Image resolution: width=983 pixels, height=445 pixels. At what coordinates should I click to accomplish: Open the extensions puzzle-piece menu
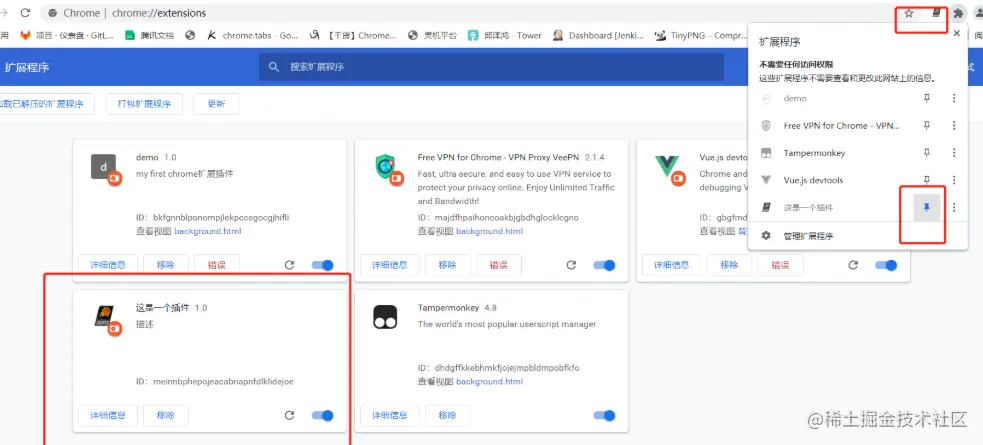[x=958, y=13]
